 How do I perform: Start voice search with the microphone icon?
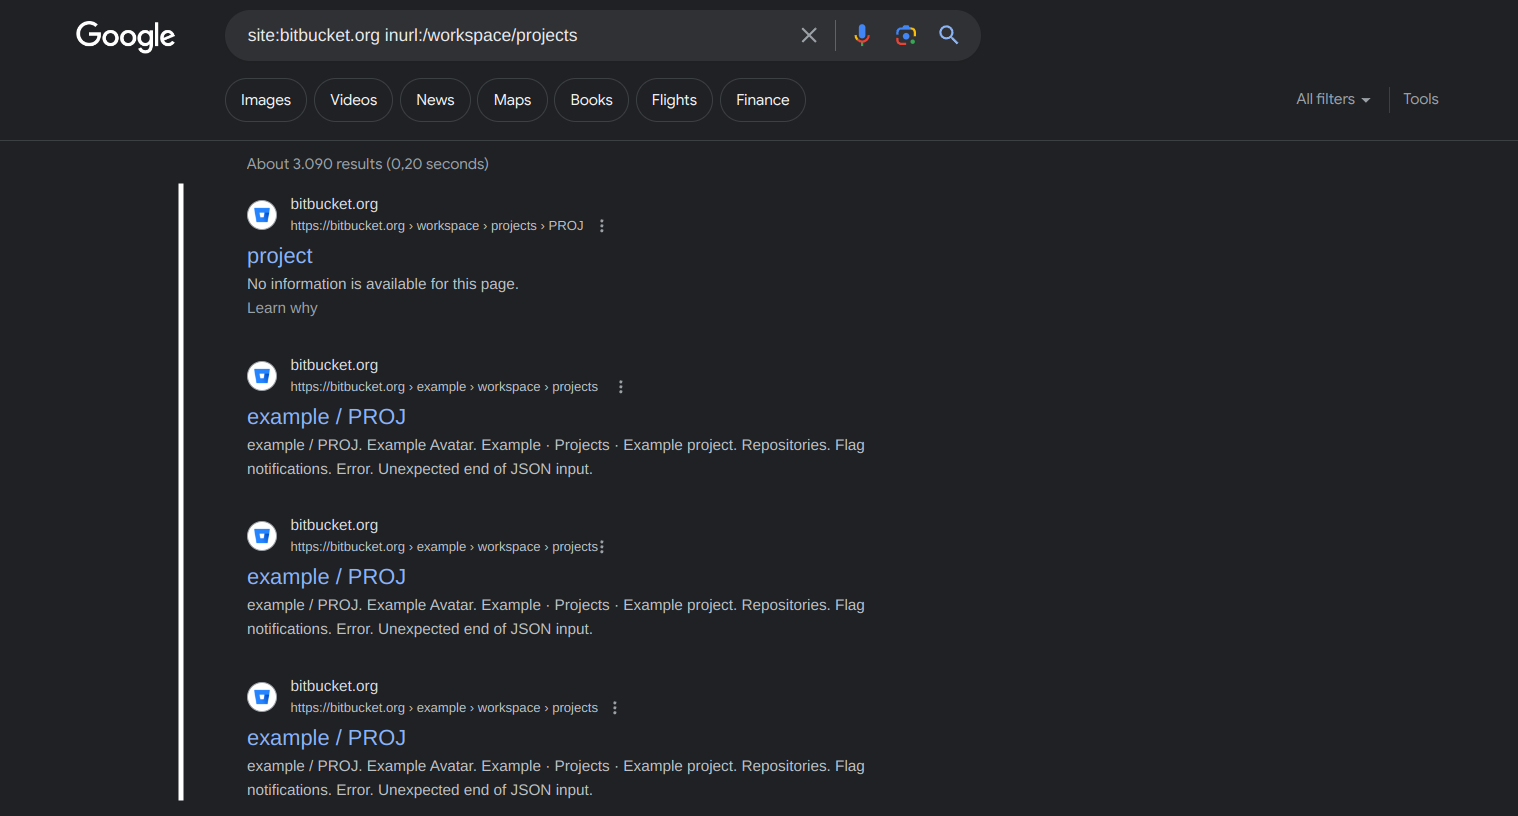(862, 35)
